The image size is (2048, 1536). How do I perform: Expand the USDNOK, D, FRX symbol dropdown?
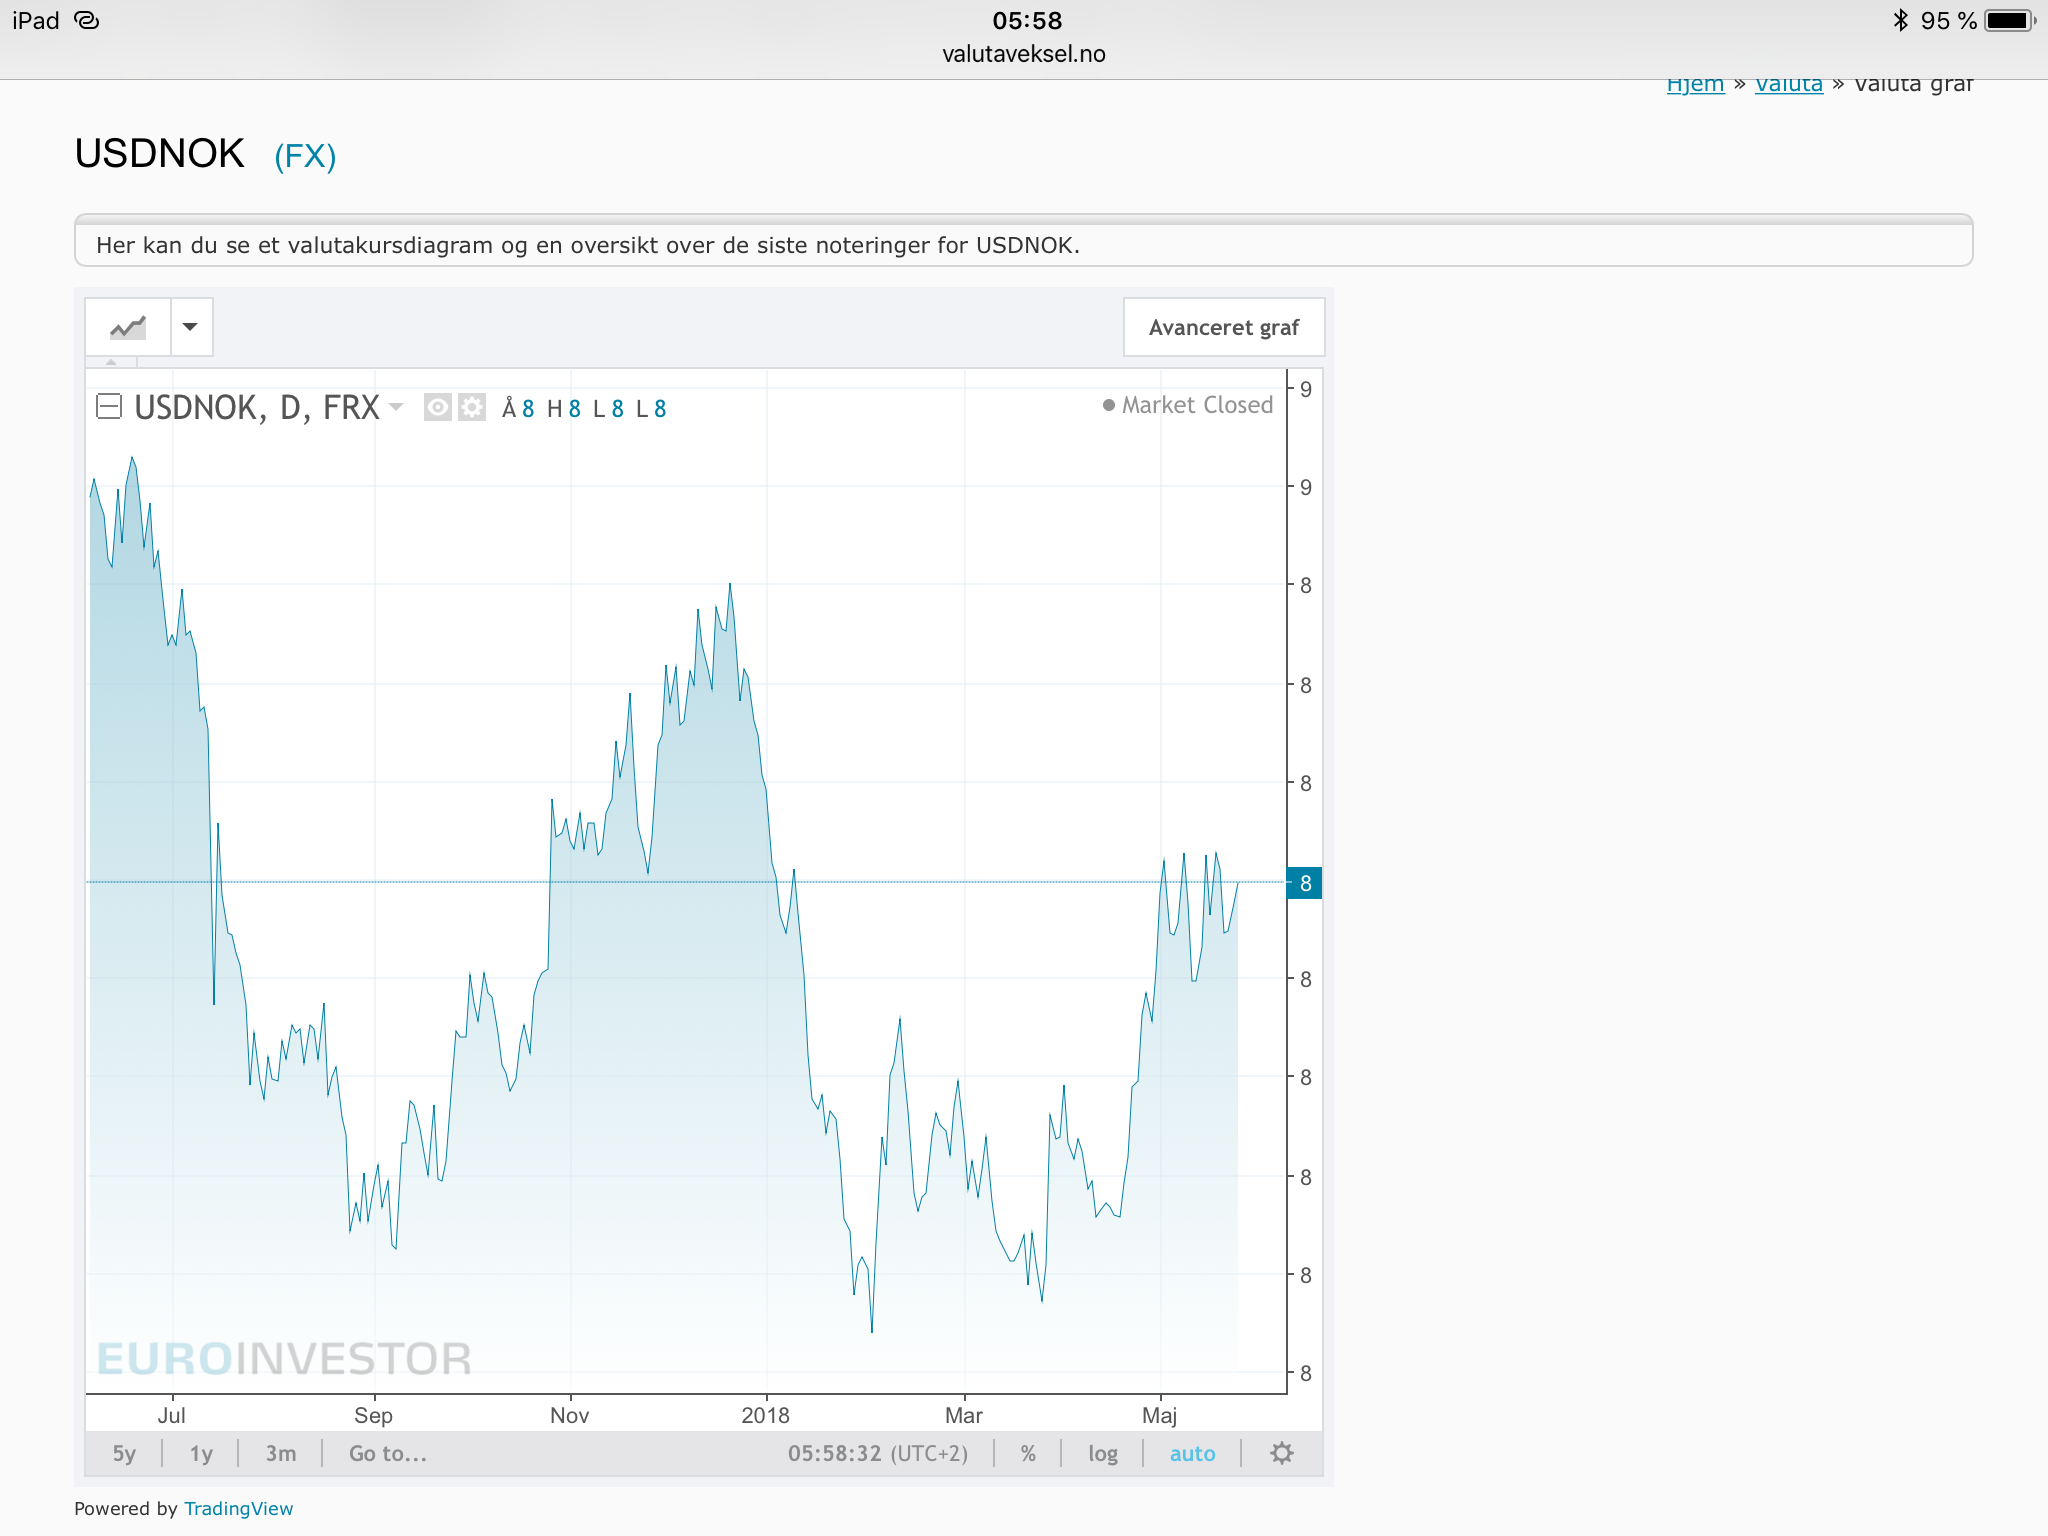click(x=397, y=406)
